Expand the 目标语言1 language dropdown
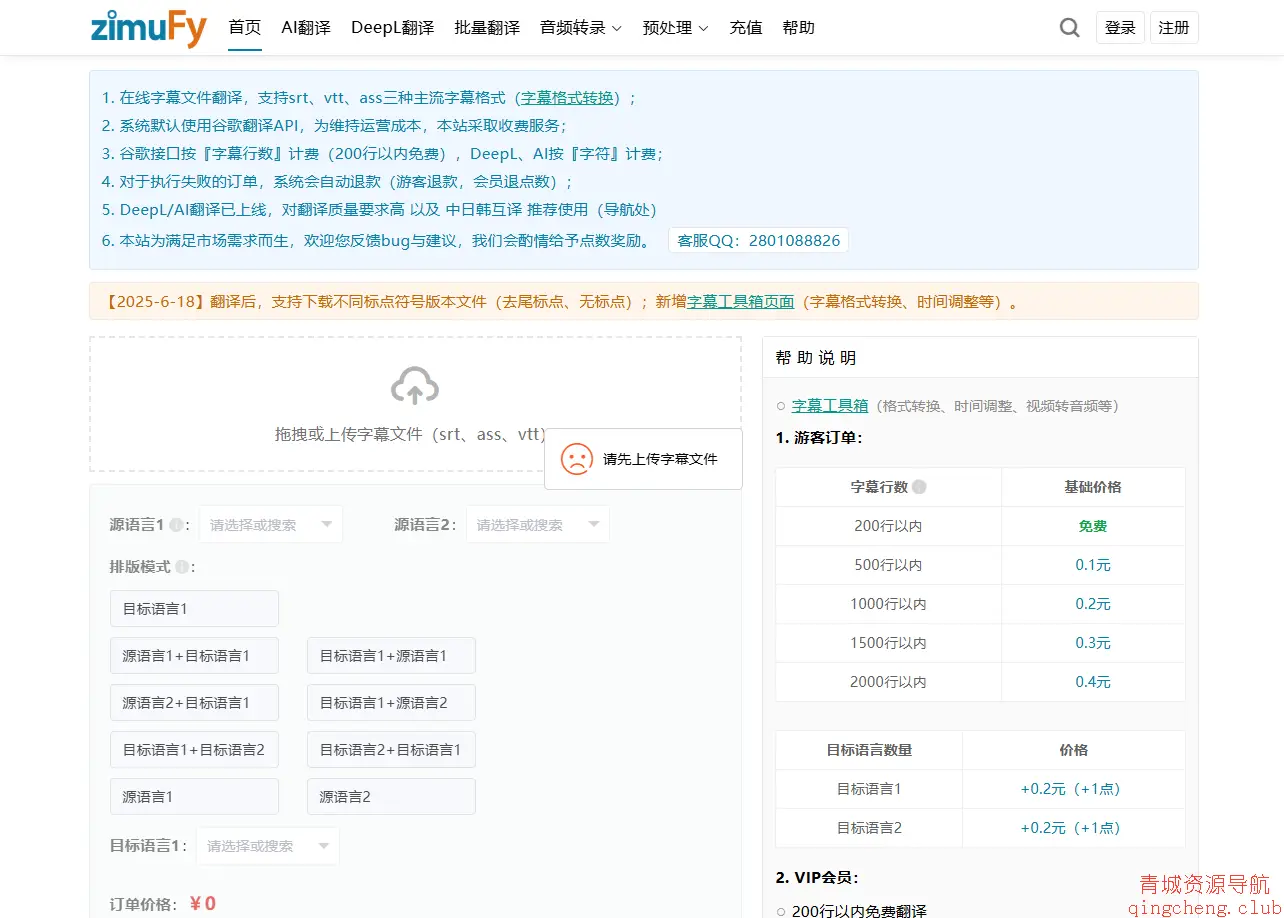The image size is (1284, 918). tap(267, 846)
